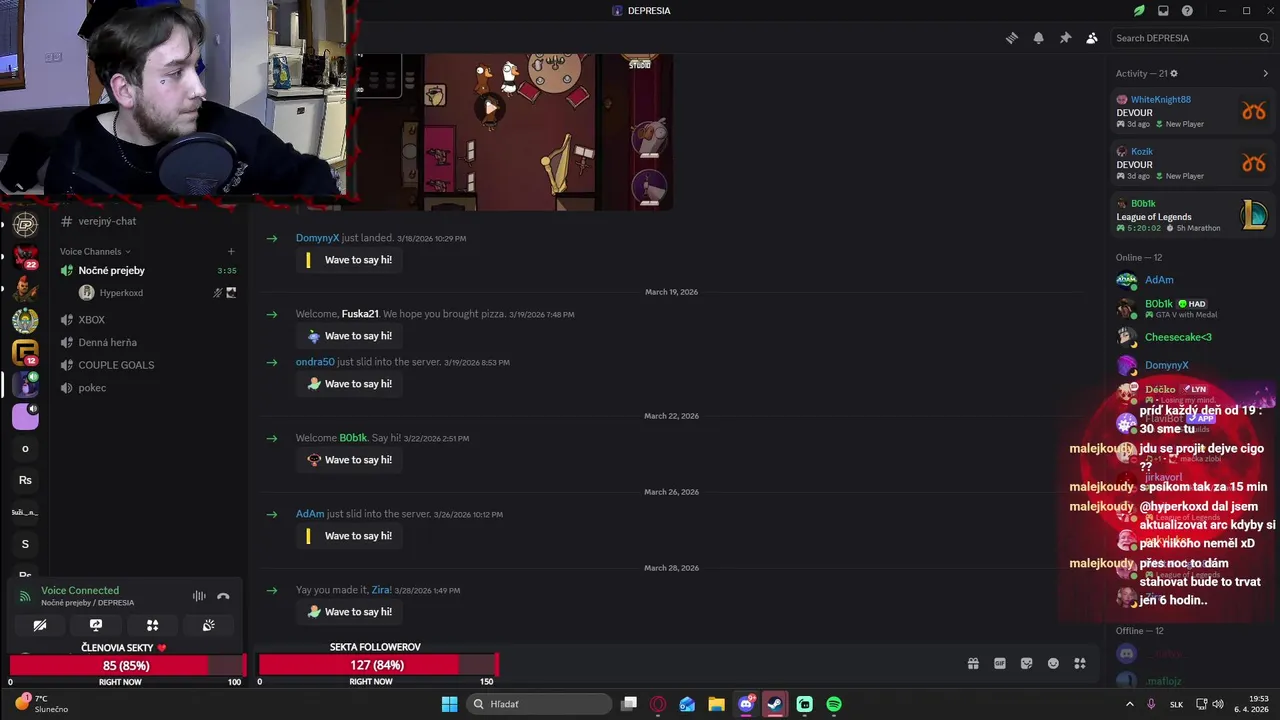
Task: Open the gift icon in message bar
Action: [973, 663]
